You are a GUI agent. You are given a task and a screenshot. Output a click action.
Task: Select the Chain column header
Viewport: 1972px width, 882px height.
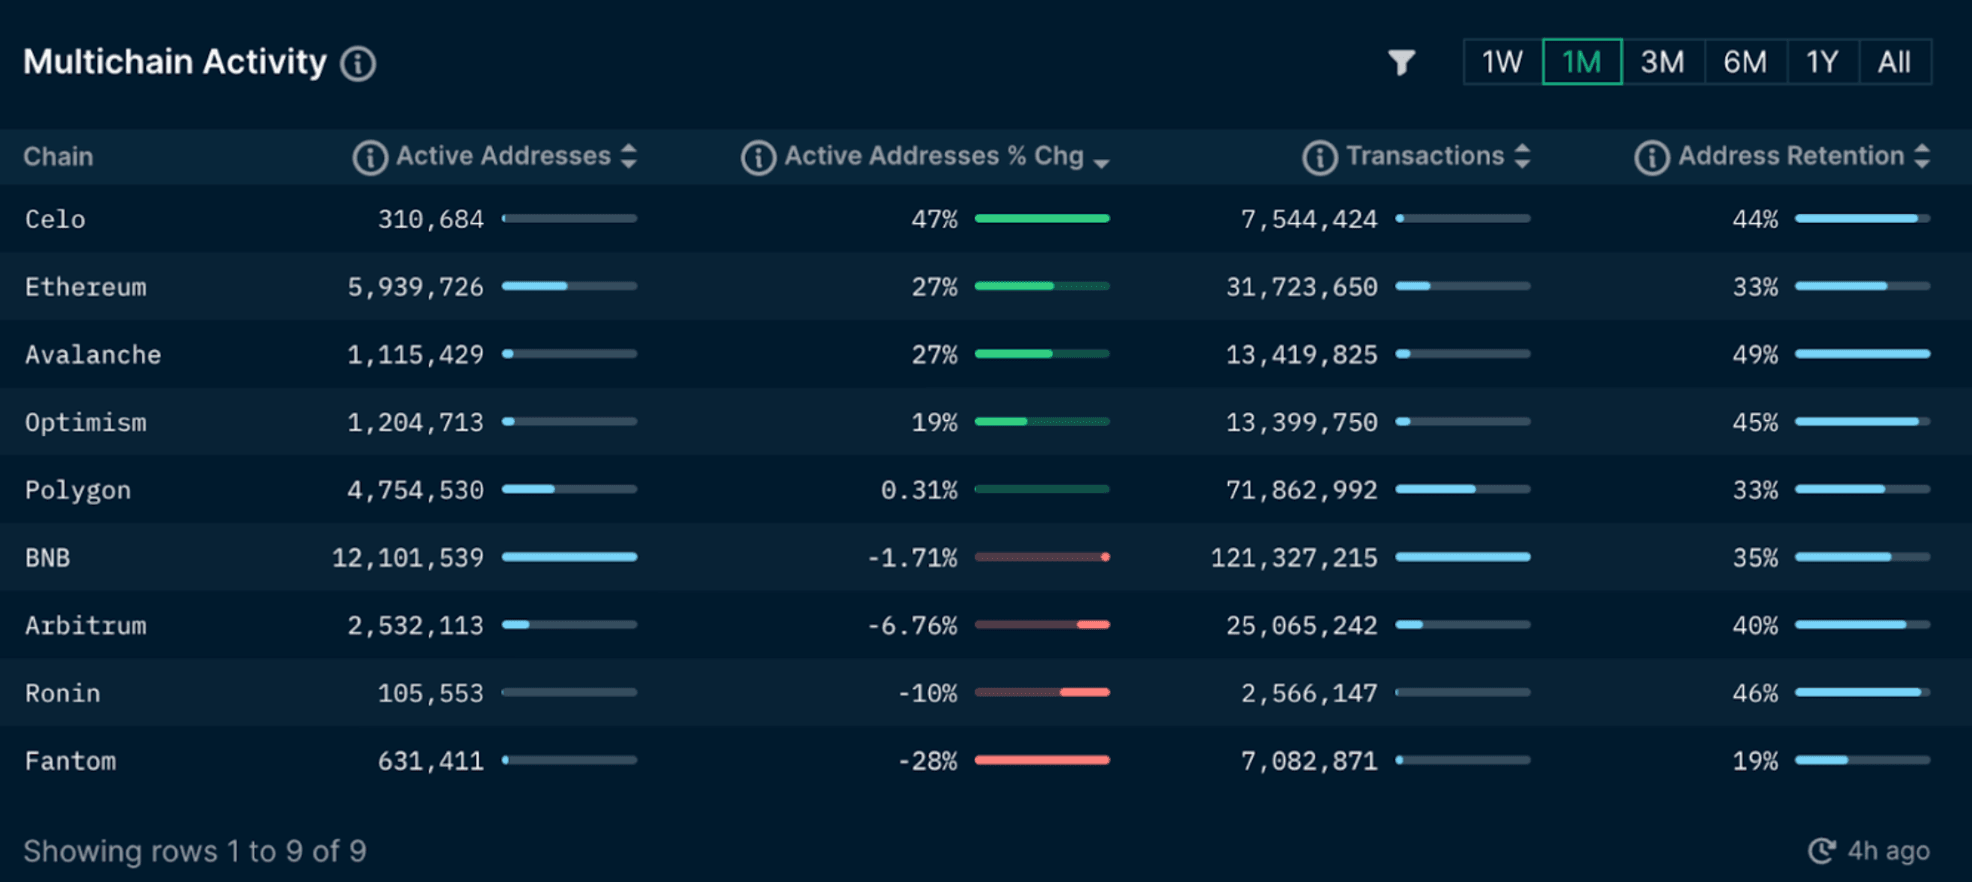(x=58, y=157)
